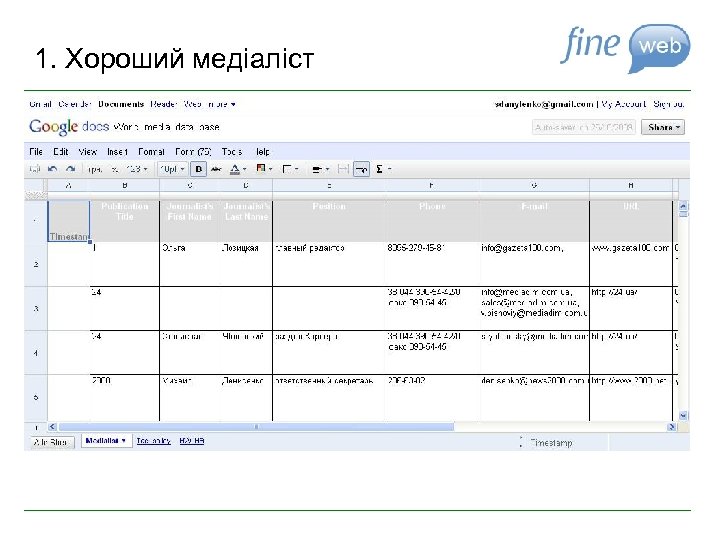Screen dimensions: 720x540
Task: Open the text color picker
Action: point(237,169)
